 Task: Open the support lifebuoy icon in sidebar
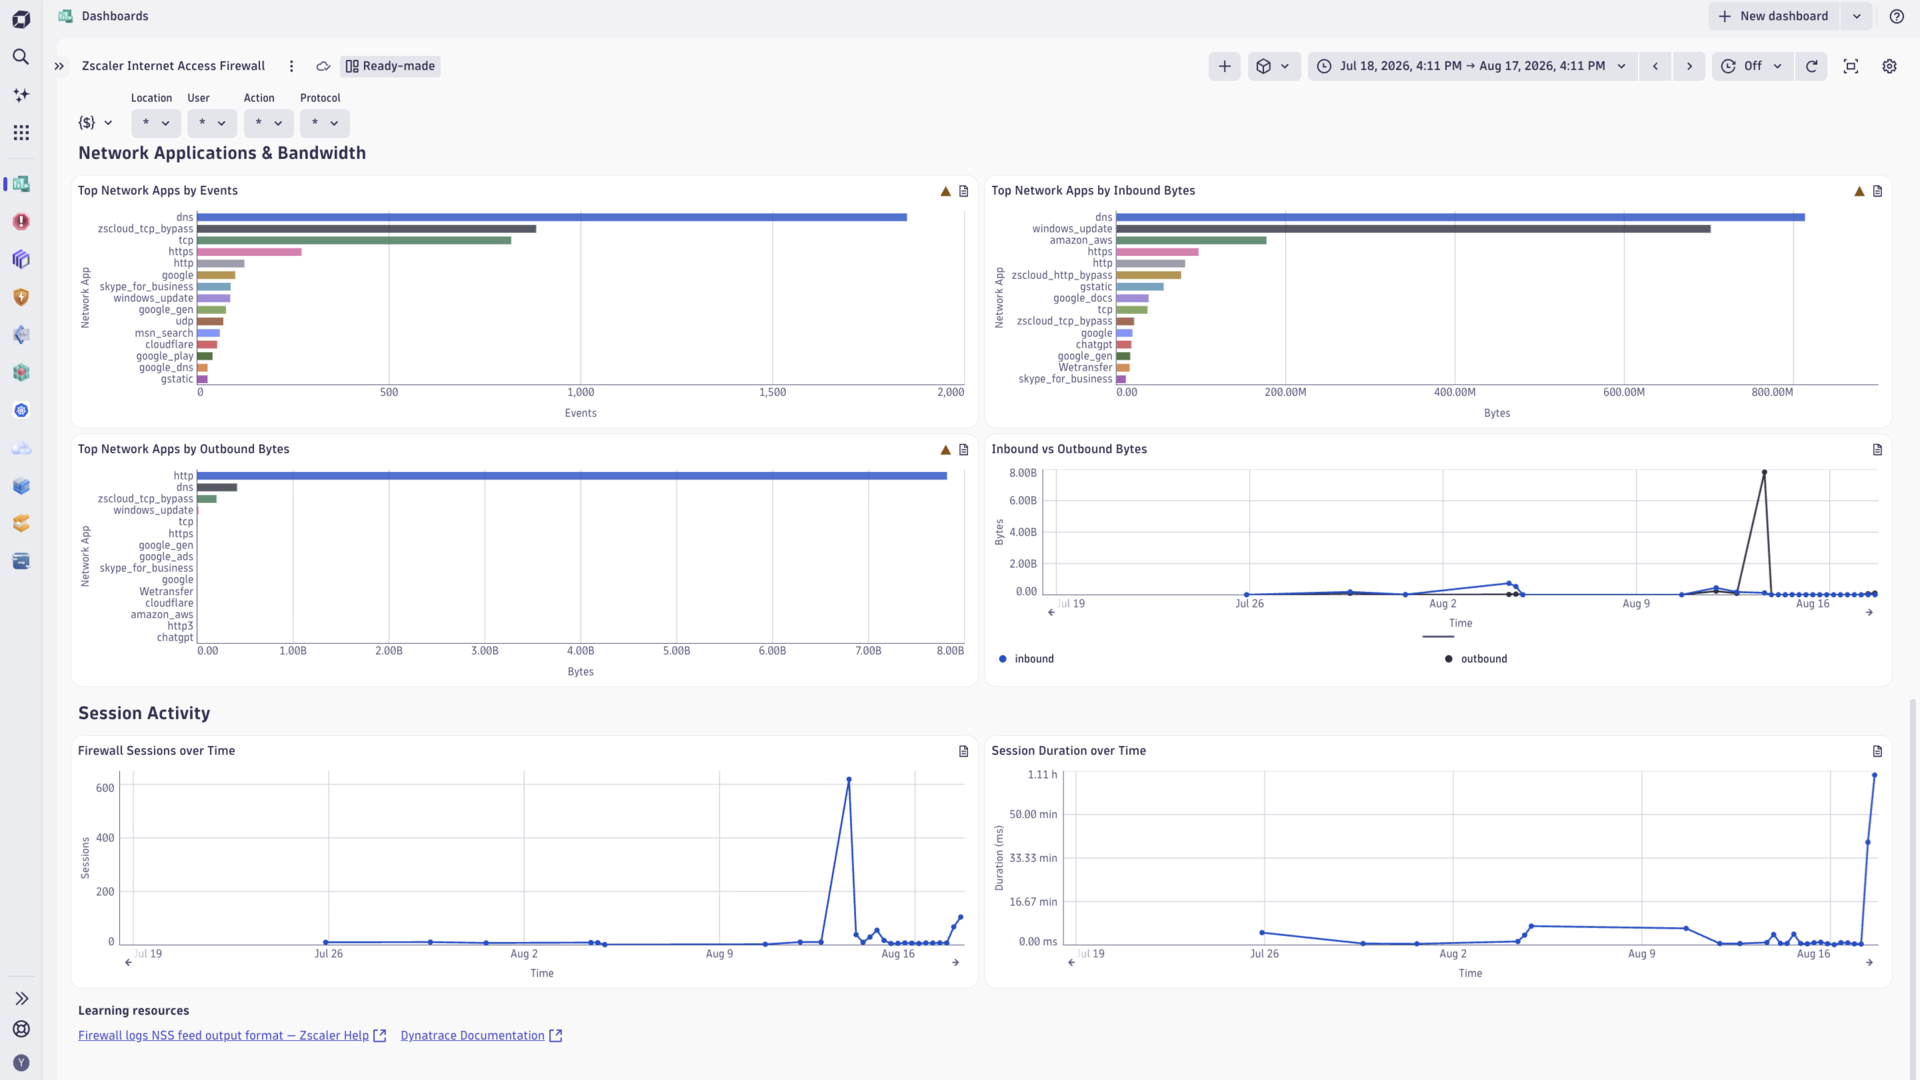[x=21, y=1029]
